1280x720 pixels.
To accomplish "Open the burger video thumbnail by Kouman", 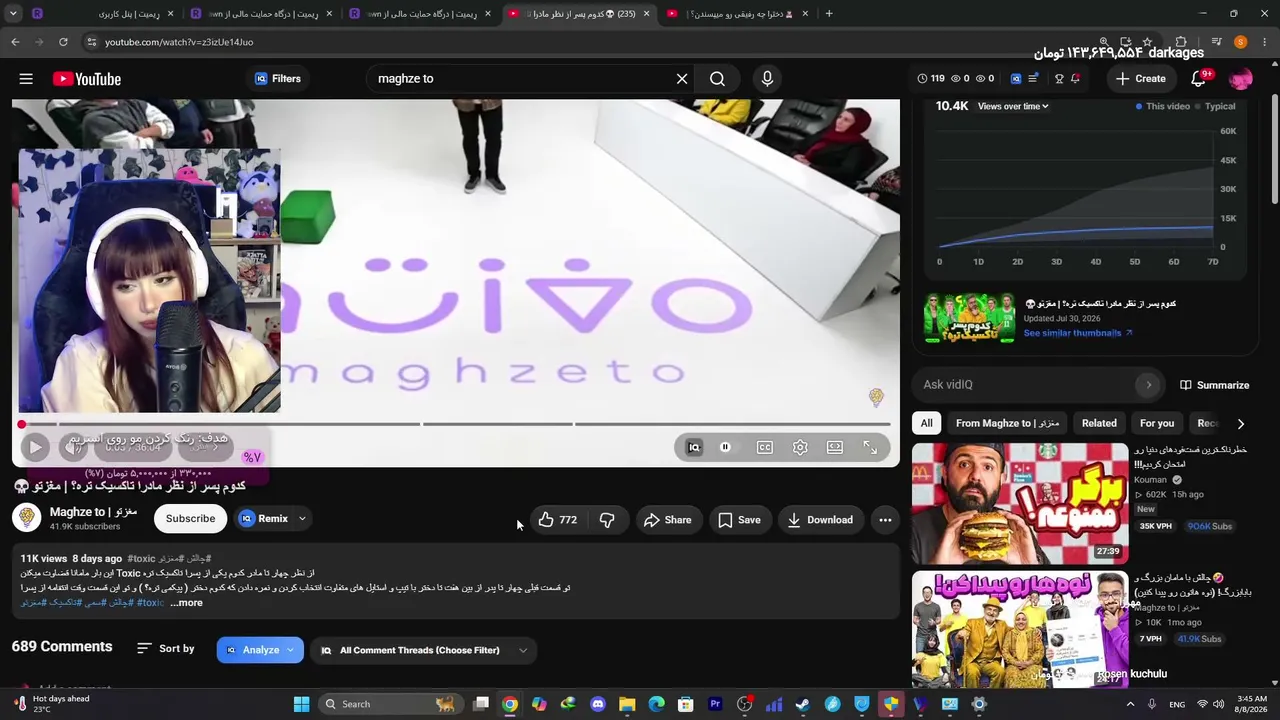I will (x=1019, y=503).
